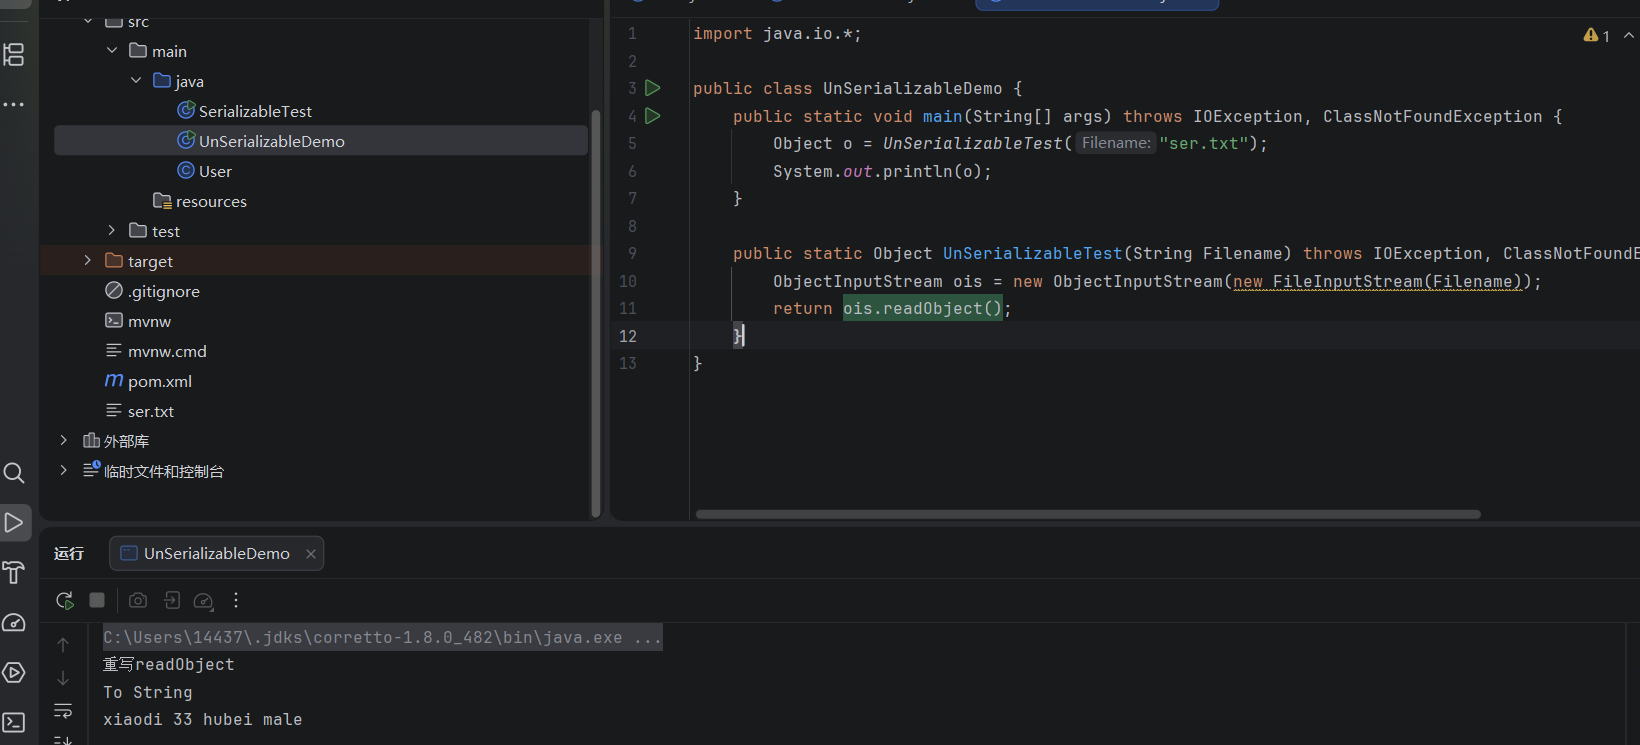Click the project tree vertical scrollbar
Image resolution: width=1640 pixels, height=745 pixels.
(x=596, y=313)
